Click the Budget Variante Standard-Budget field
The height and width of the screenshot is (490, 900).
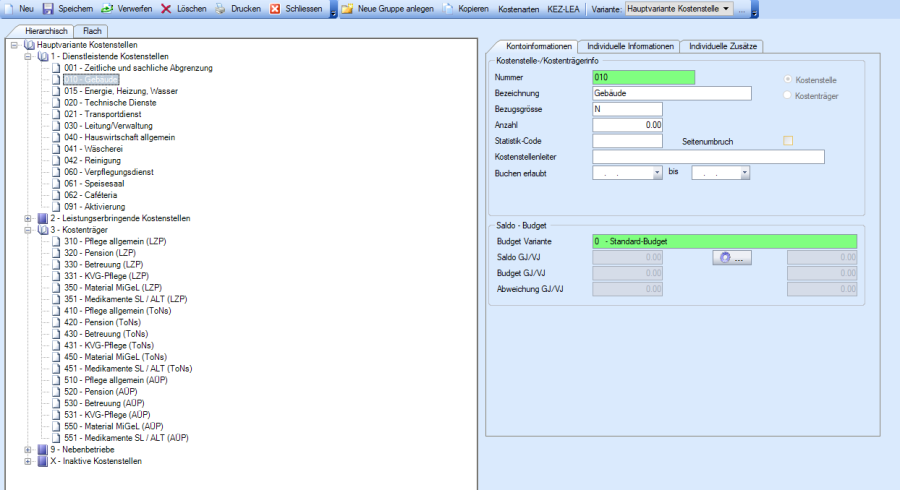pyautogui.click(x=724, y=242)
